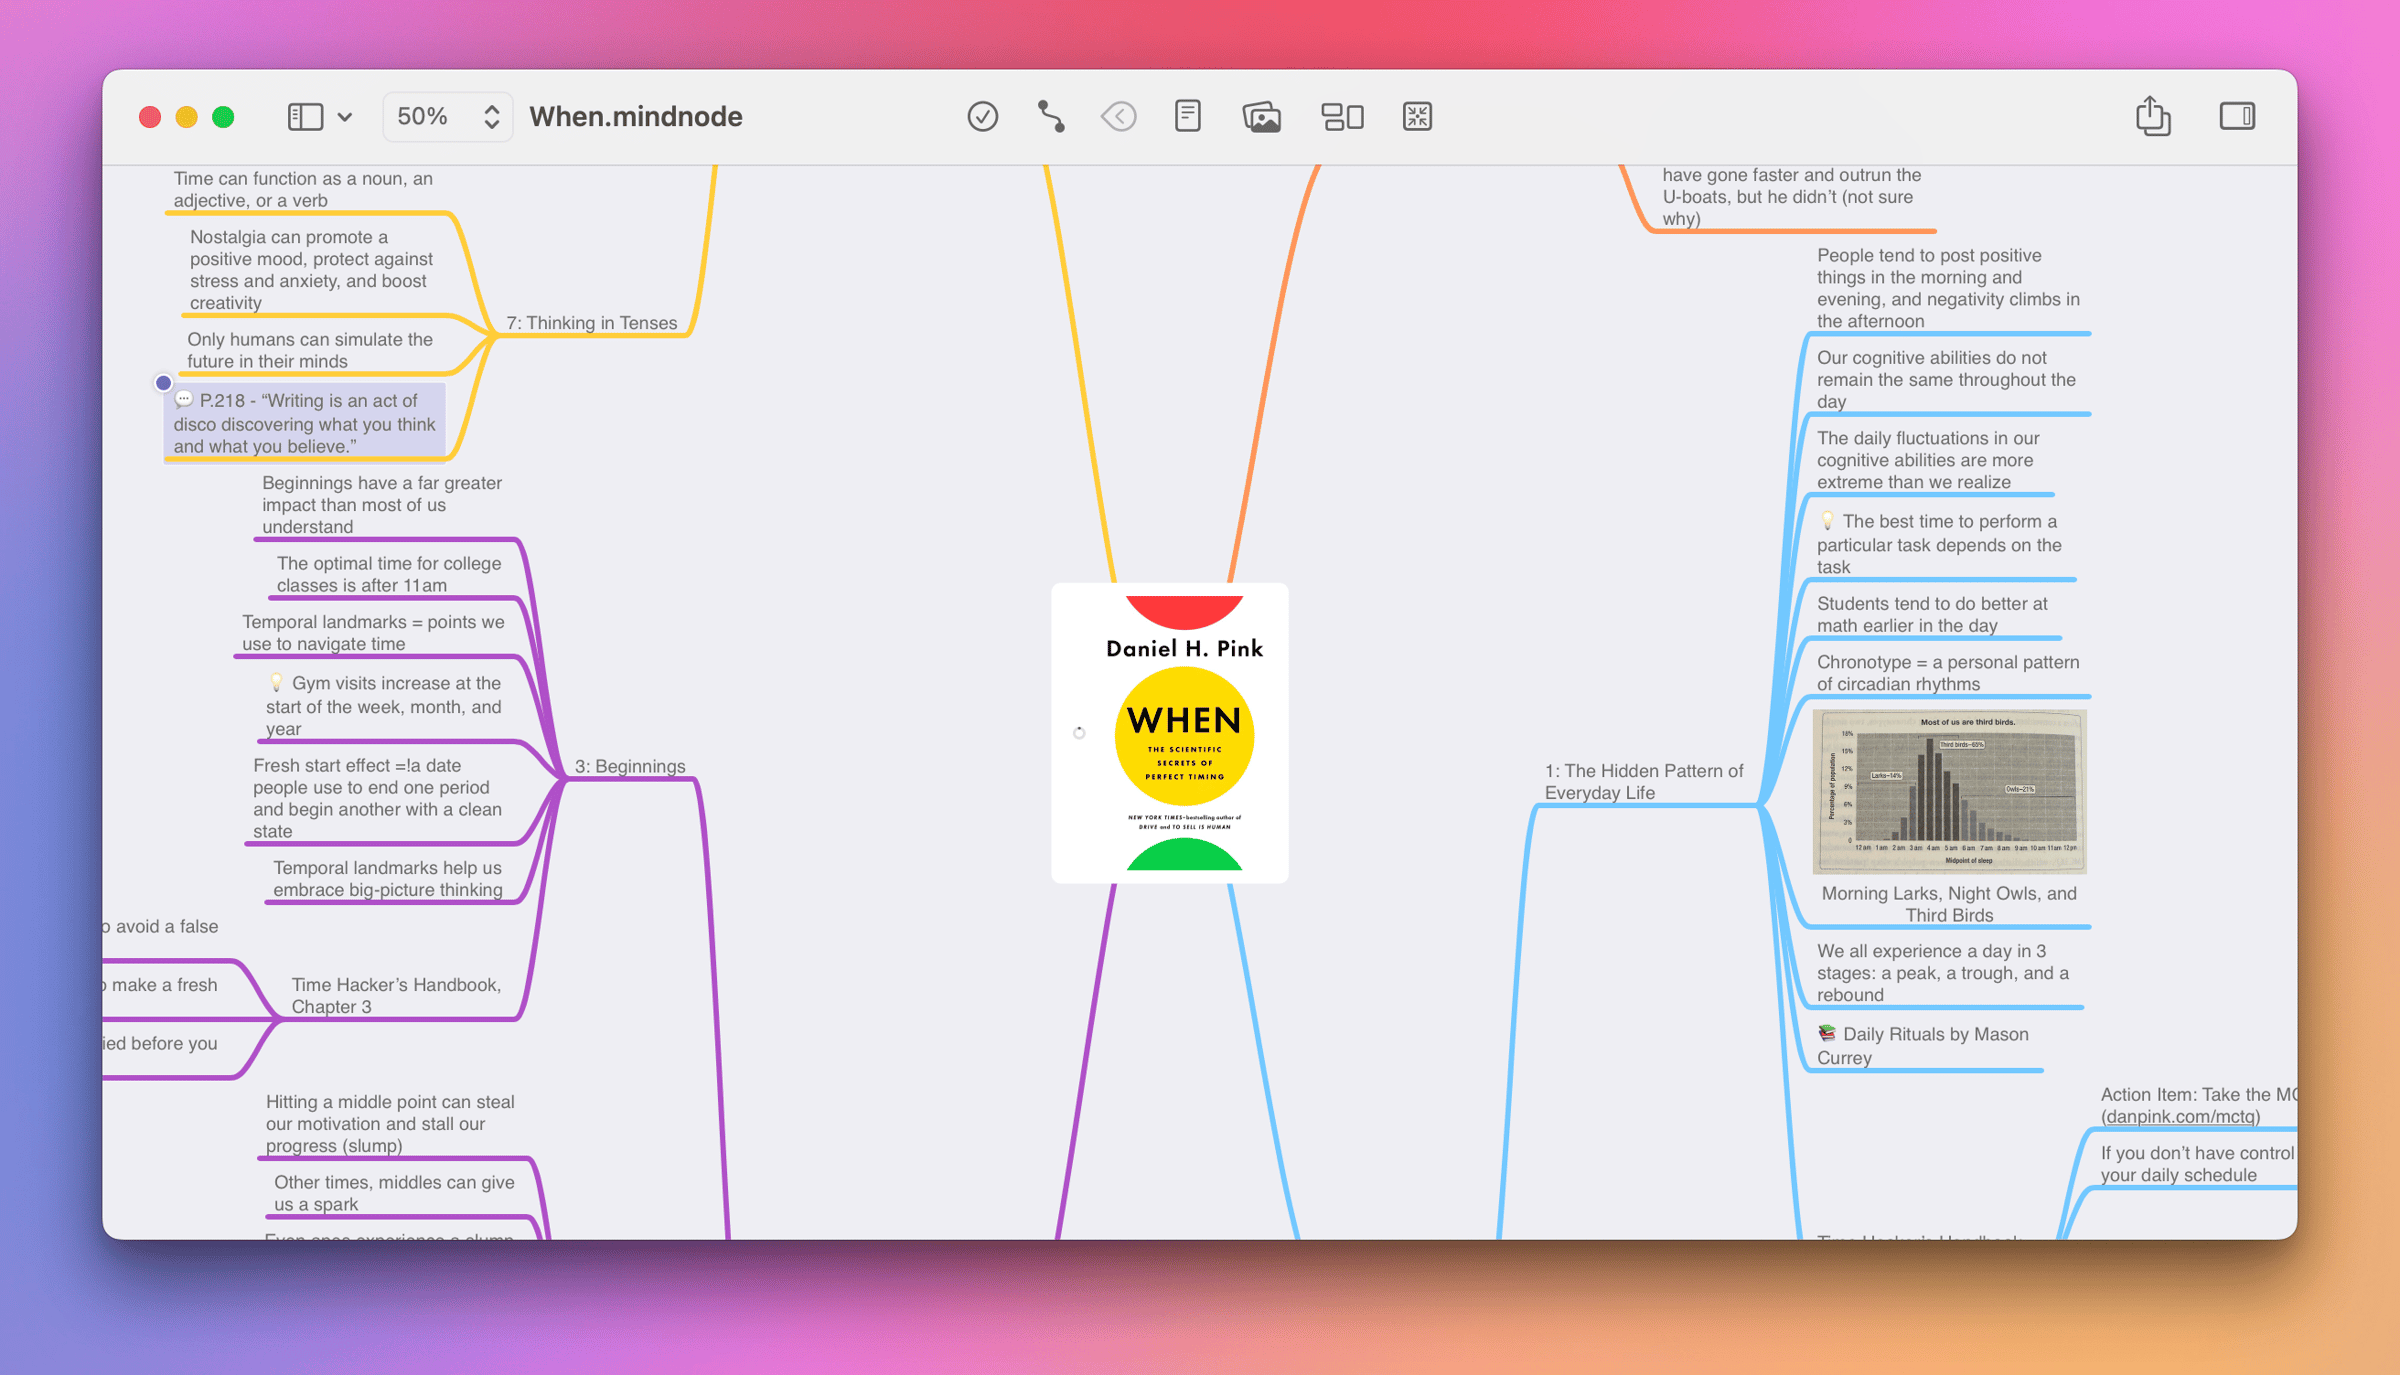The width and height of the screenshot is (2400, 1375).
Task: Open the sidebar options chevron dropdown
Action: pyautogui.click(x=345, y=117)
